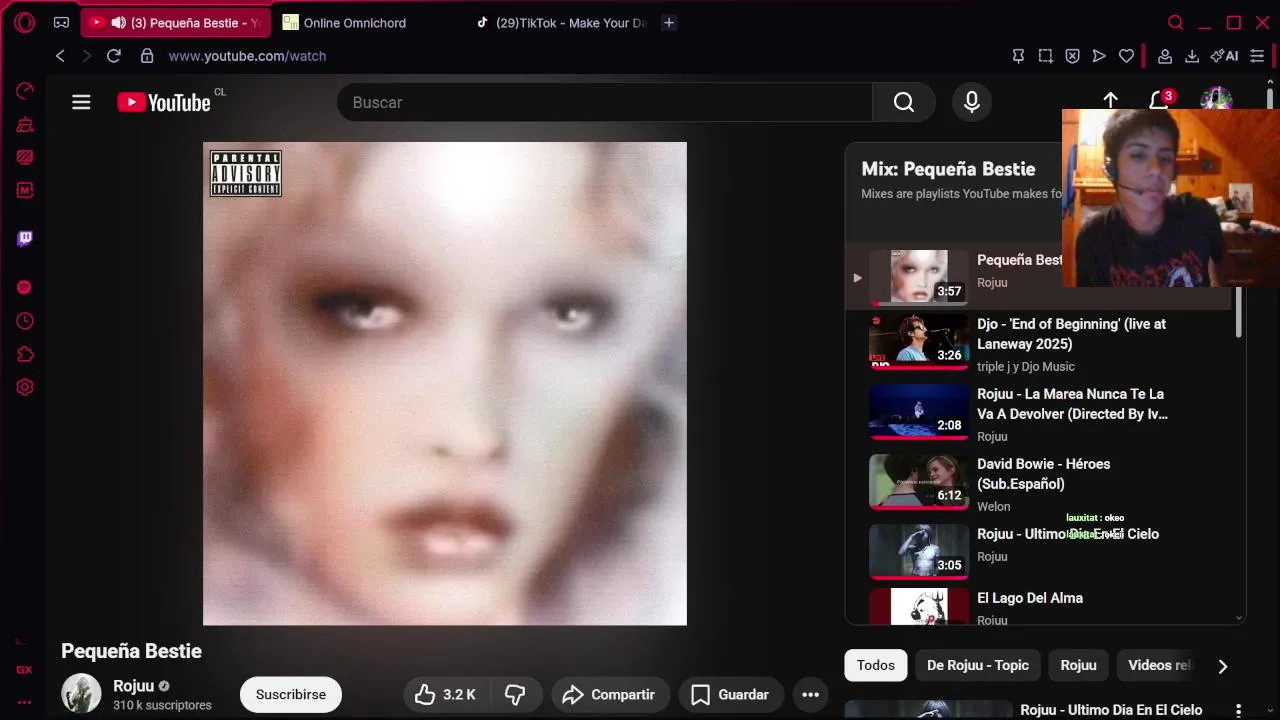
Task: Take a snapshot with the capture icon
Action: click(x=1045, y=56)
